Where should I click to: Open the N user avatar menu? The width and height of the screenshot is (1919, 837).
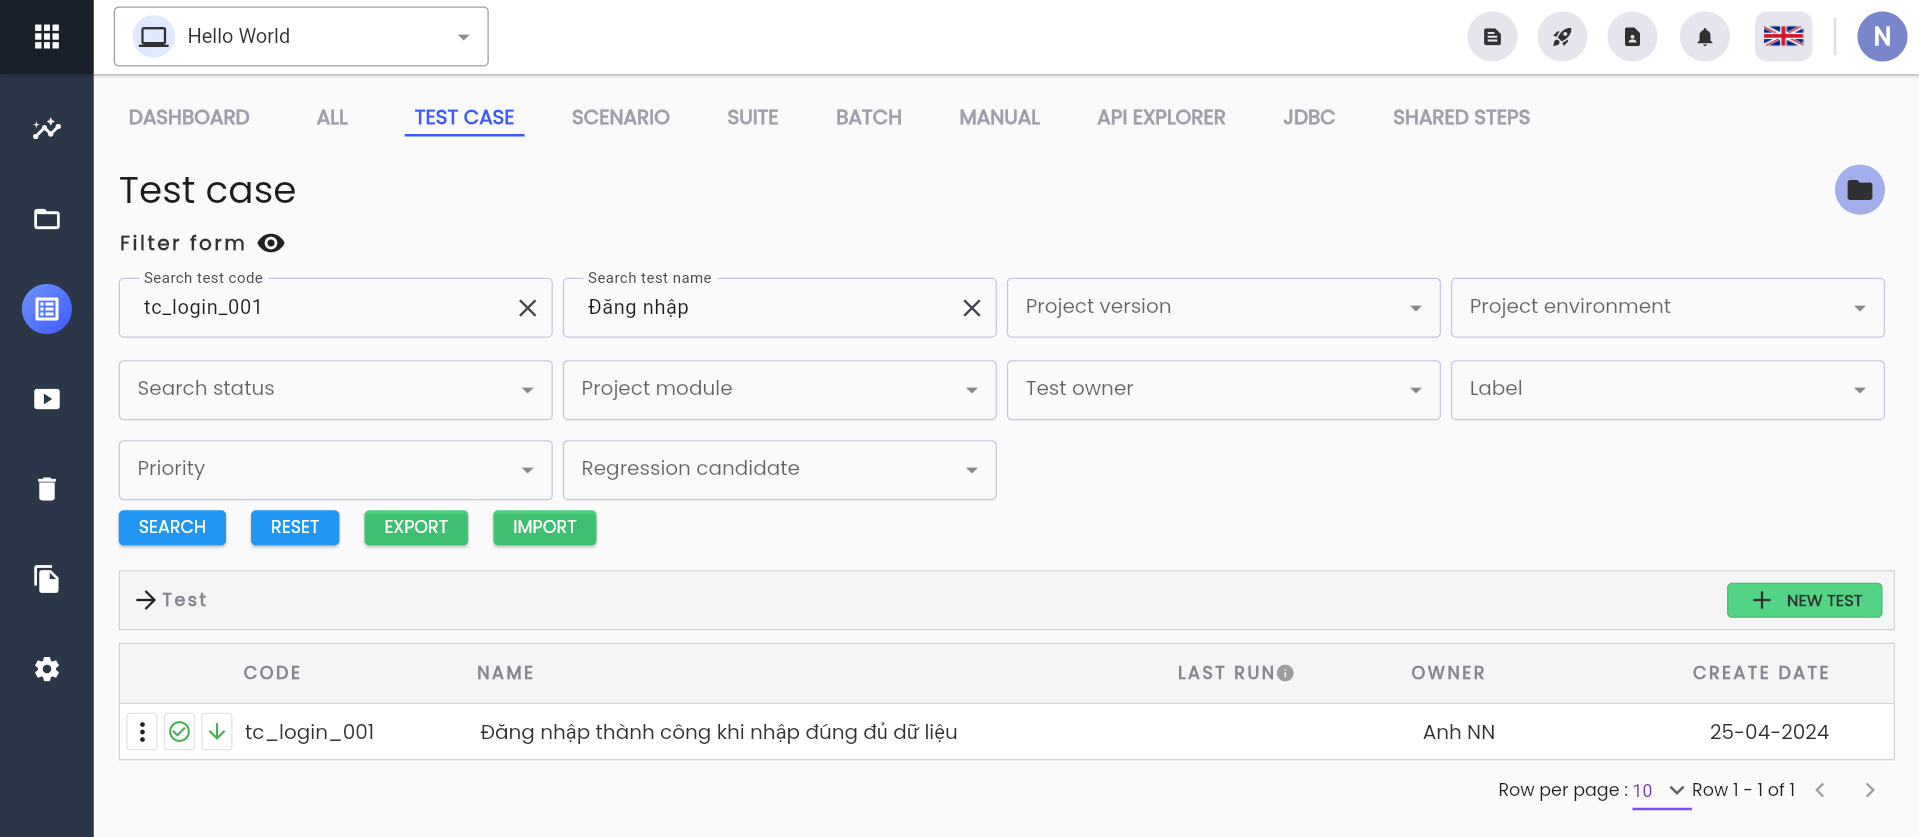coord(1882,37)
